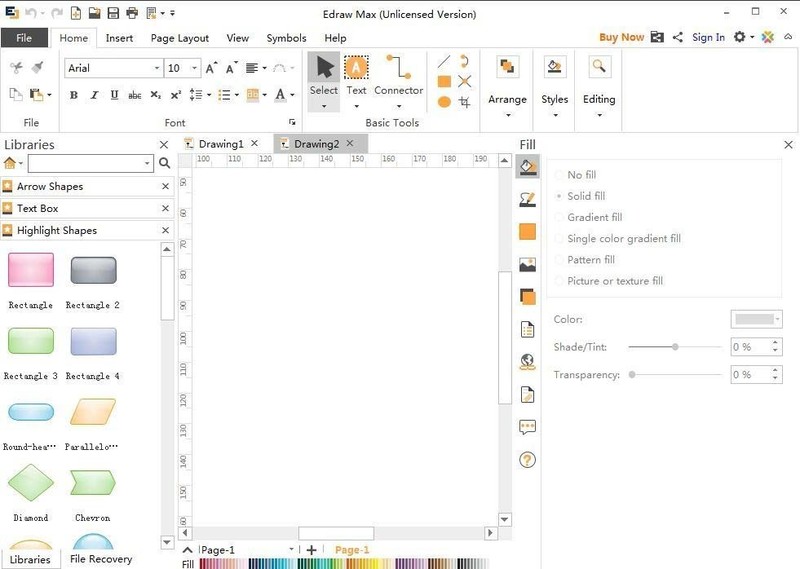Viewport: 800px width, 569px height.
Task: Open the Page-1 page selector dropdown
Action: [x=291, y=549]
